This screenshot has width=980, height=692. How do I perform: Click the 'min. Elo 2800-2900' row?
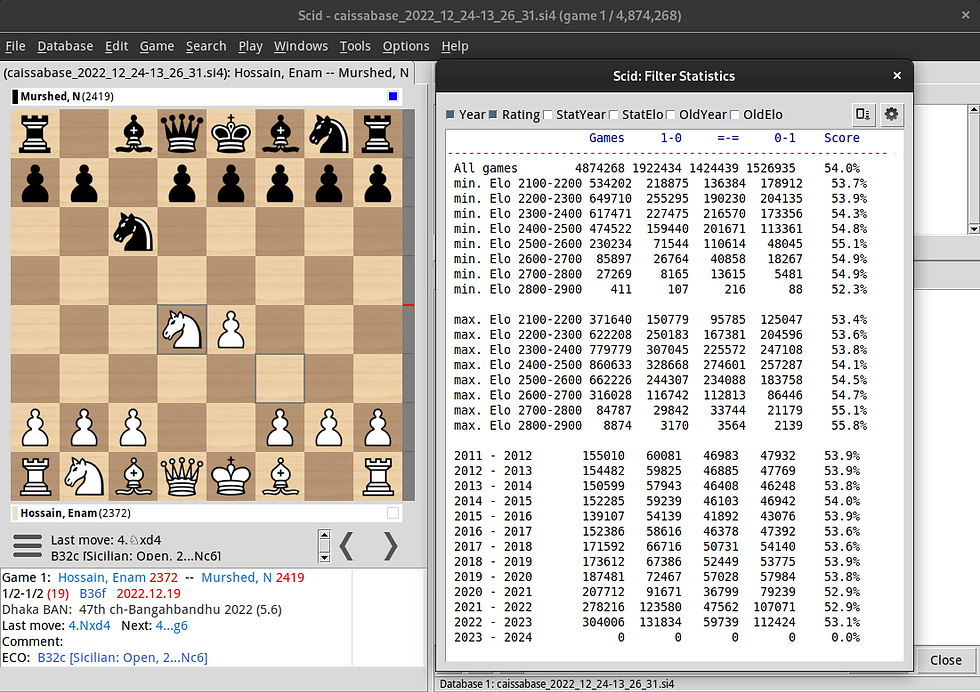coord(660,289)
